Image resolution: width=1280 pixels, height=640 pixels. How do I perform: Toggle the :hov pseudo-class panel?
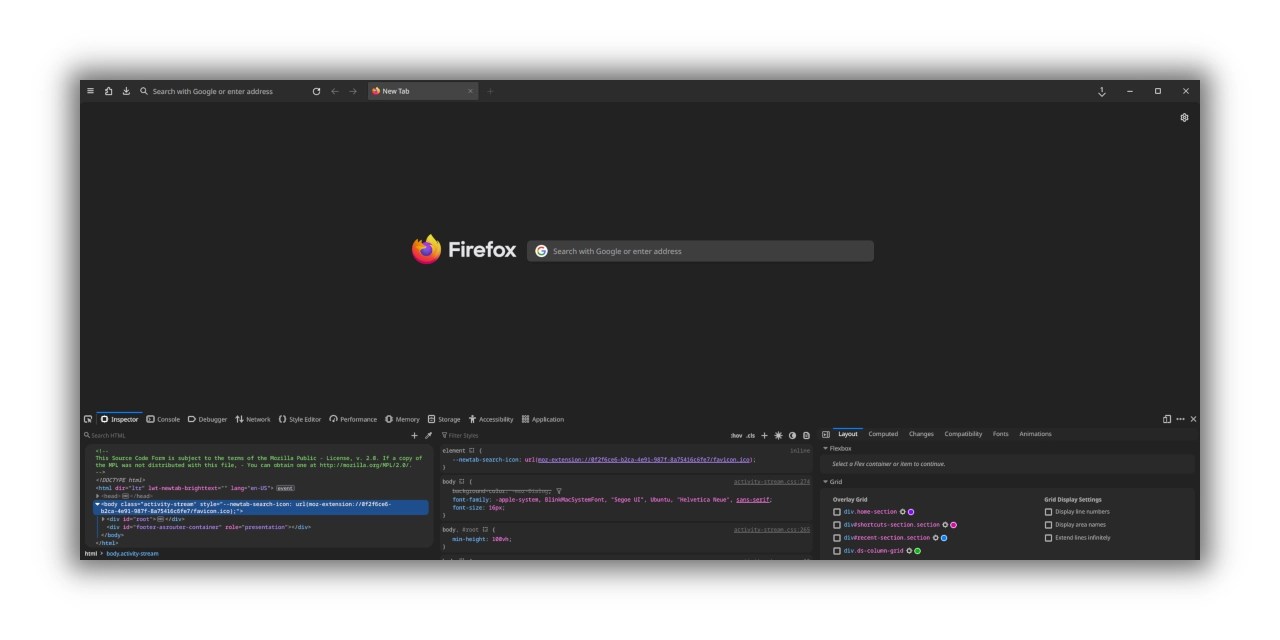click(x=736, y=435)
